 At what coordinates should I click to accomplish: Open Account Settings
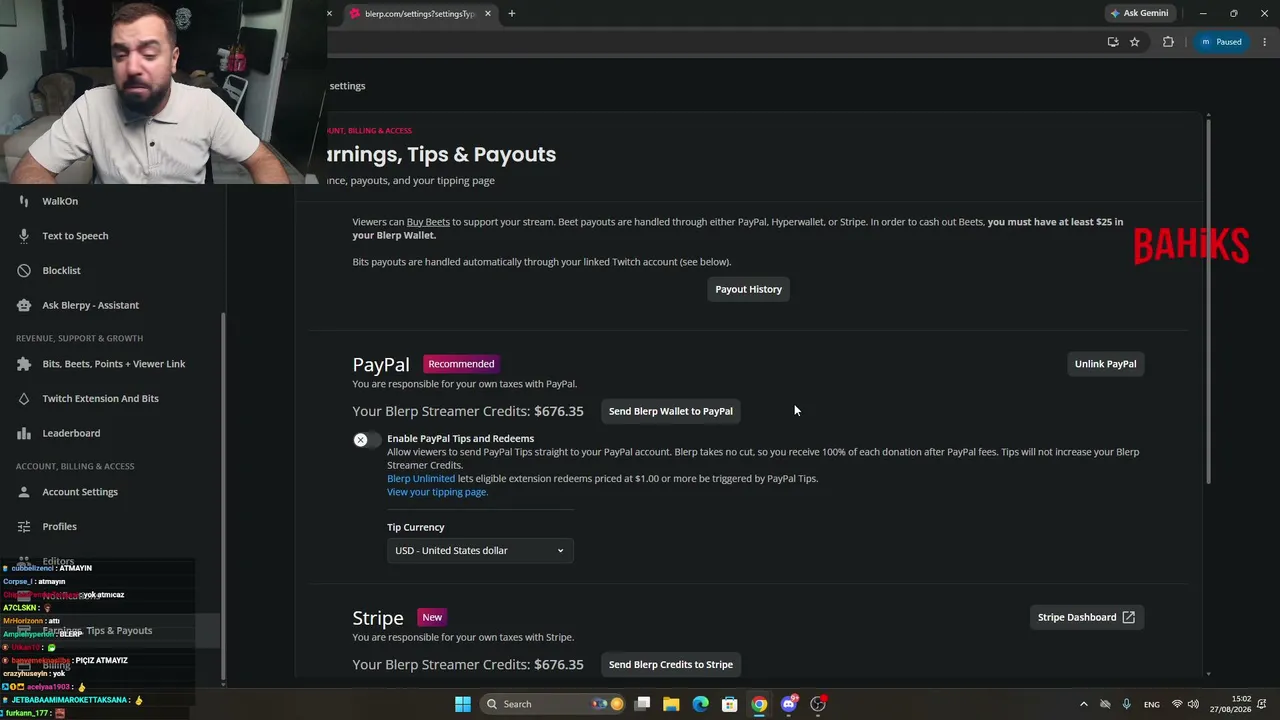click(x=80, y=492)
